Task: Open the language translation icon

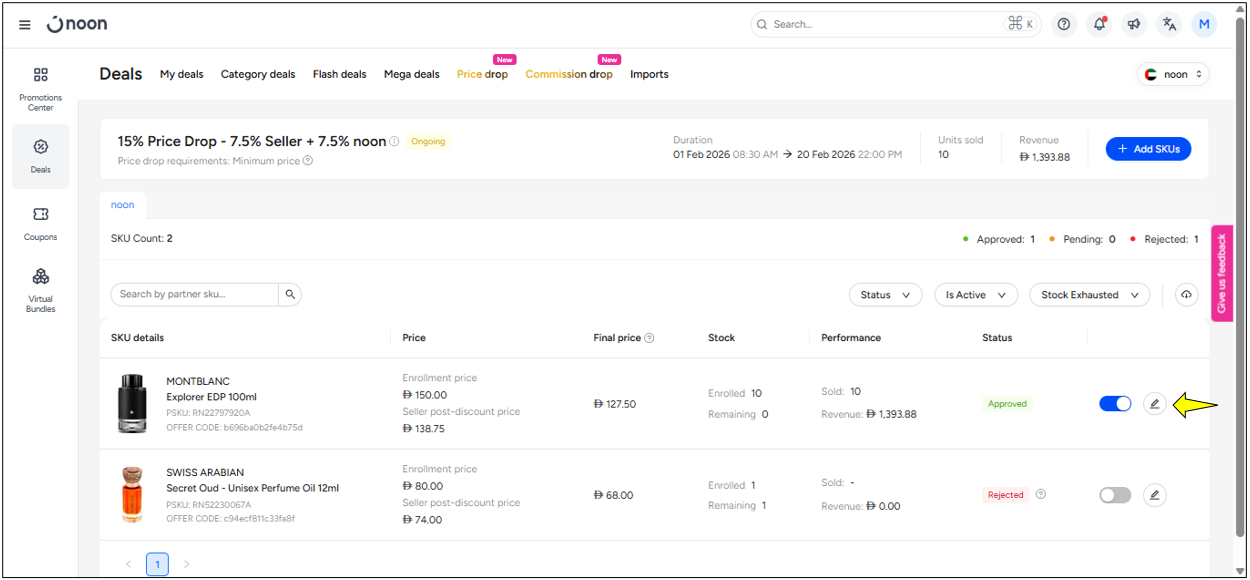Action: [1169, 24]
